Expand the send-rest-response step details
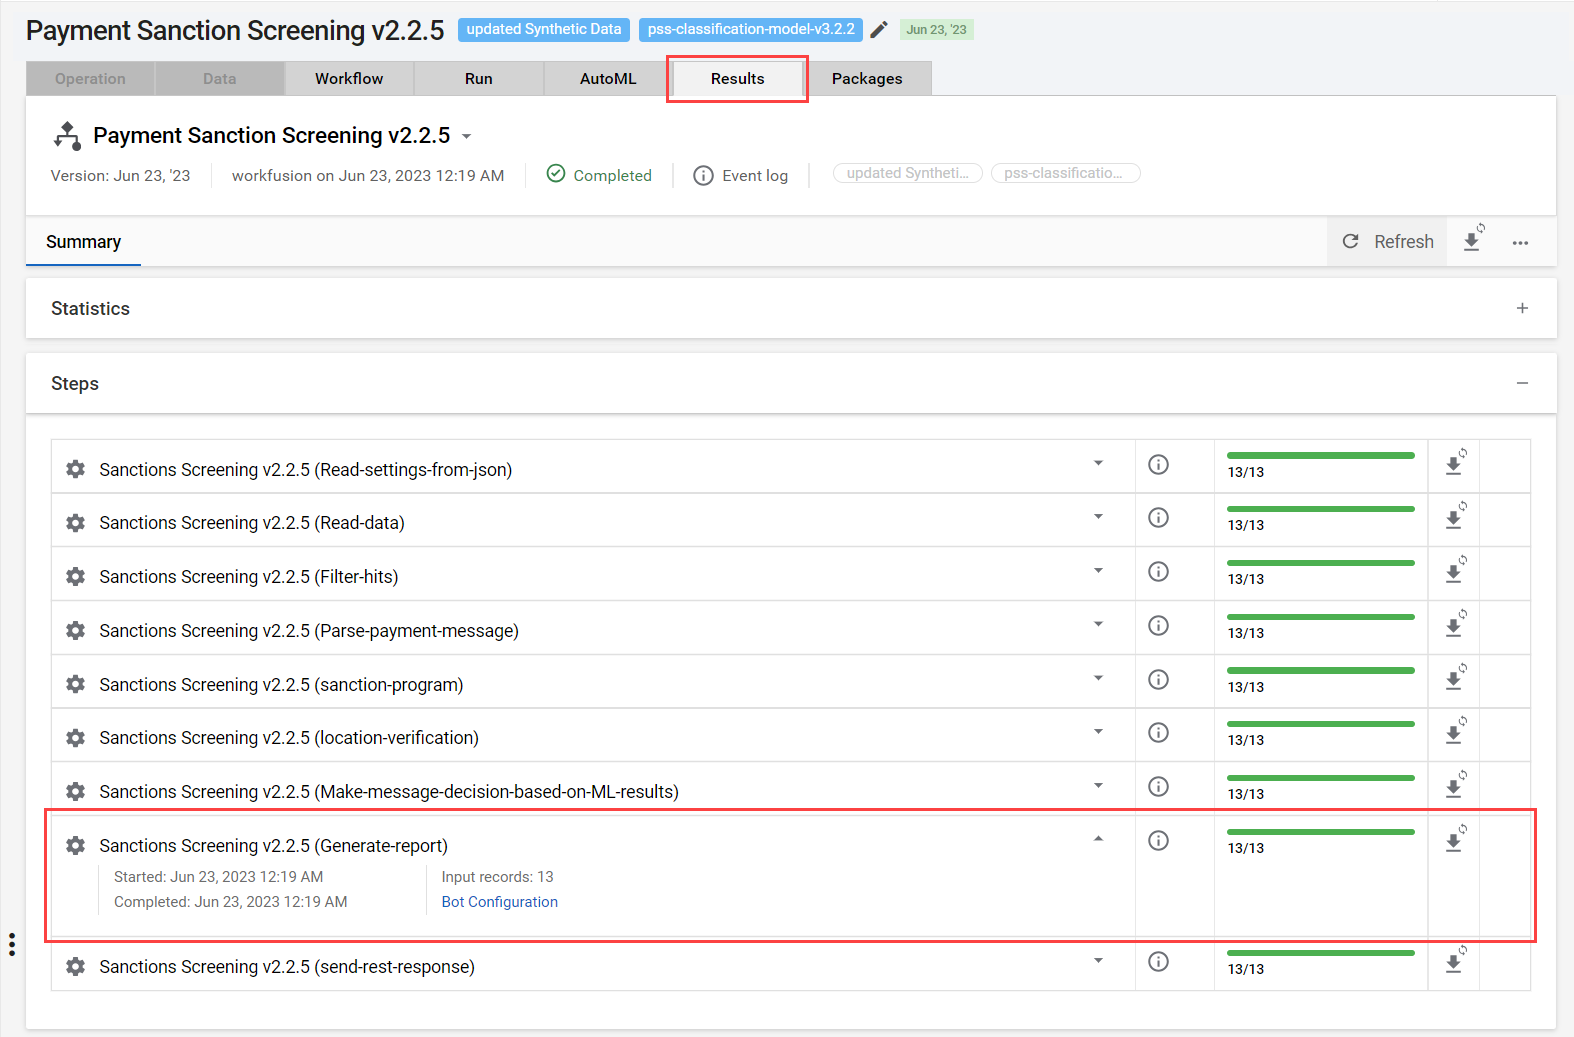This screenshot has height=1037, width=1574. coord(1098,960)
